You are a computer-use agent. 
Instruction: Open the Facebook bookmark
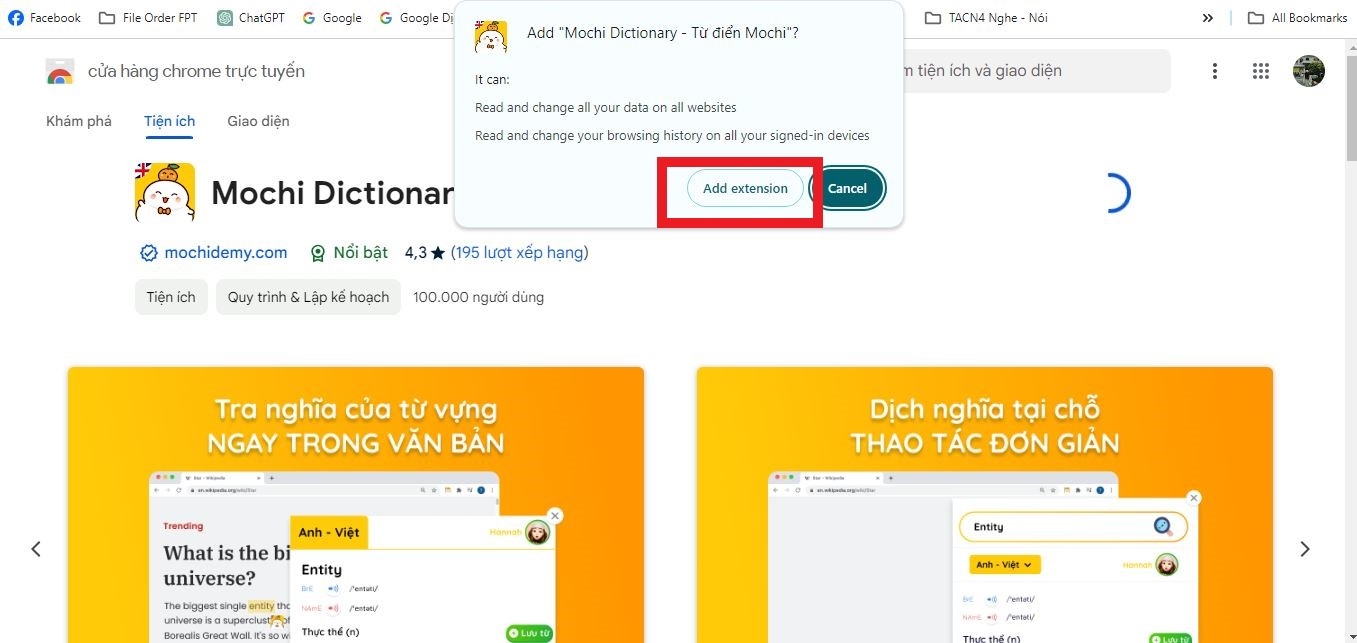click(45, 17)
